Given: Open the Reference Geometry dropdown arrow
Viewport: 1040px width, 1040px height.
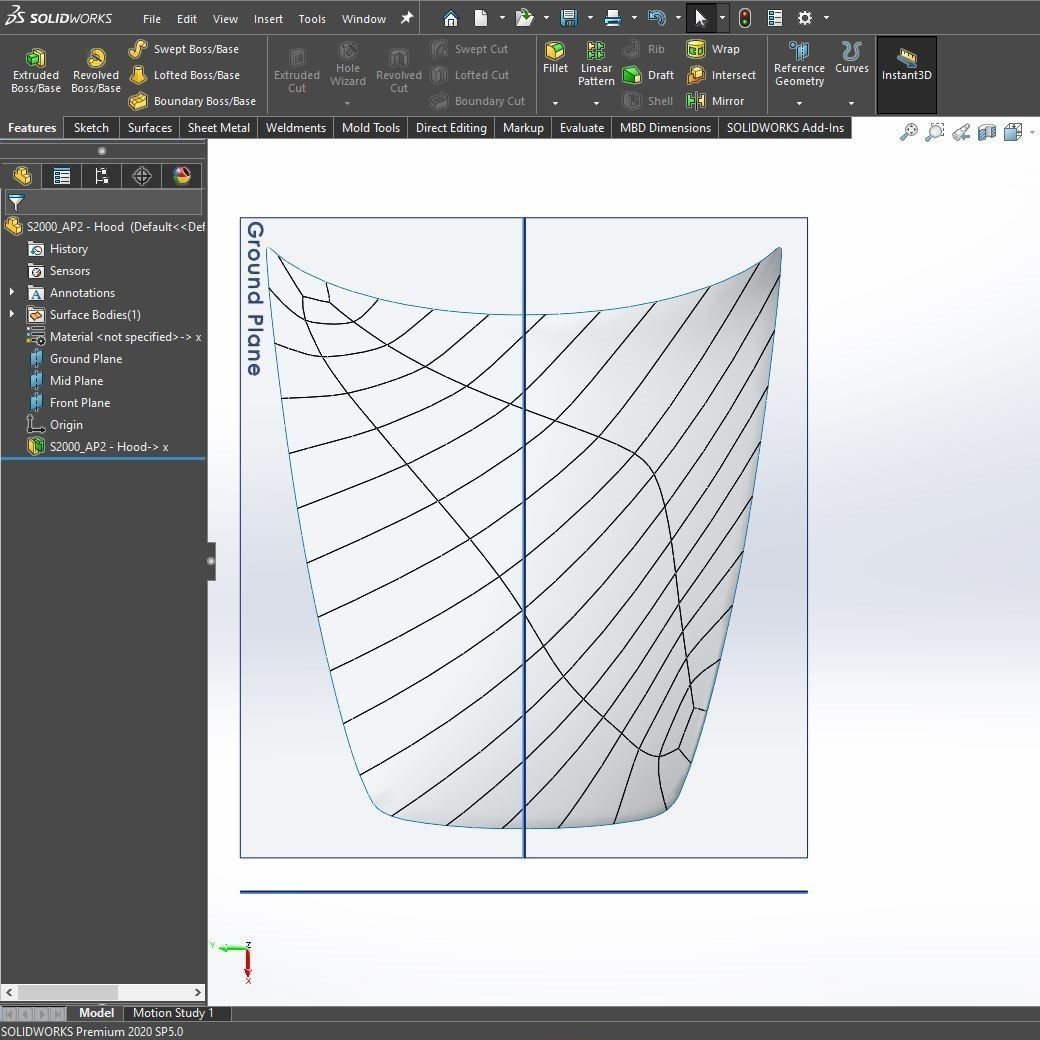Looking at the screenshot, I should pyautogui.click(x=799, y=103).
